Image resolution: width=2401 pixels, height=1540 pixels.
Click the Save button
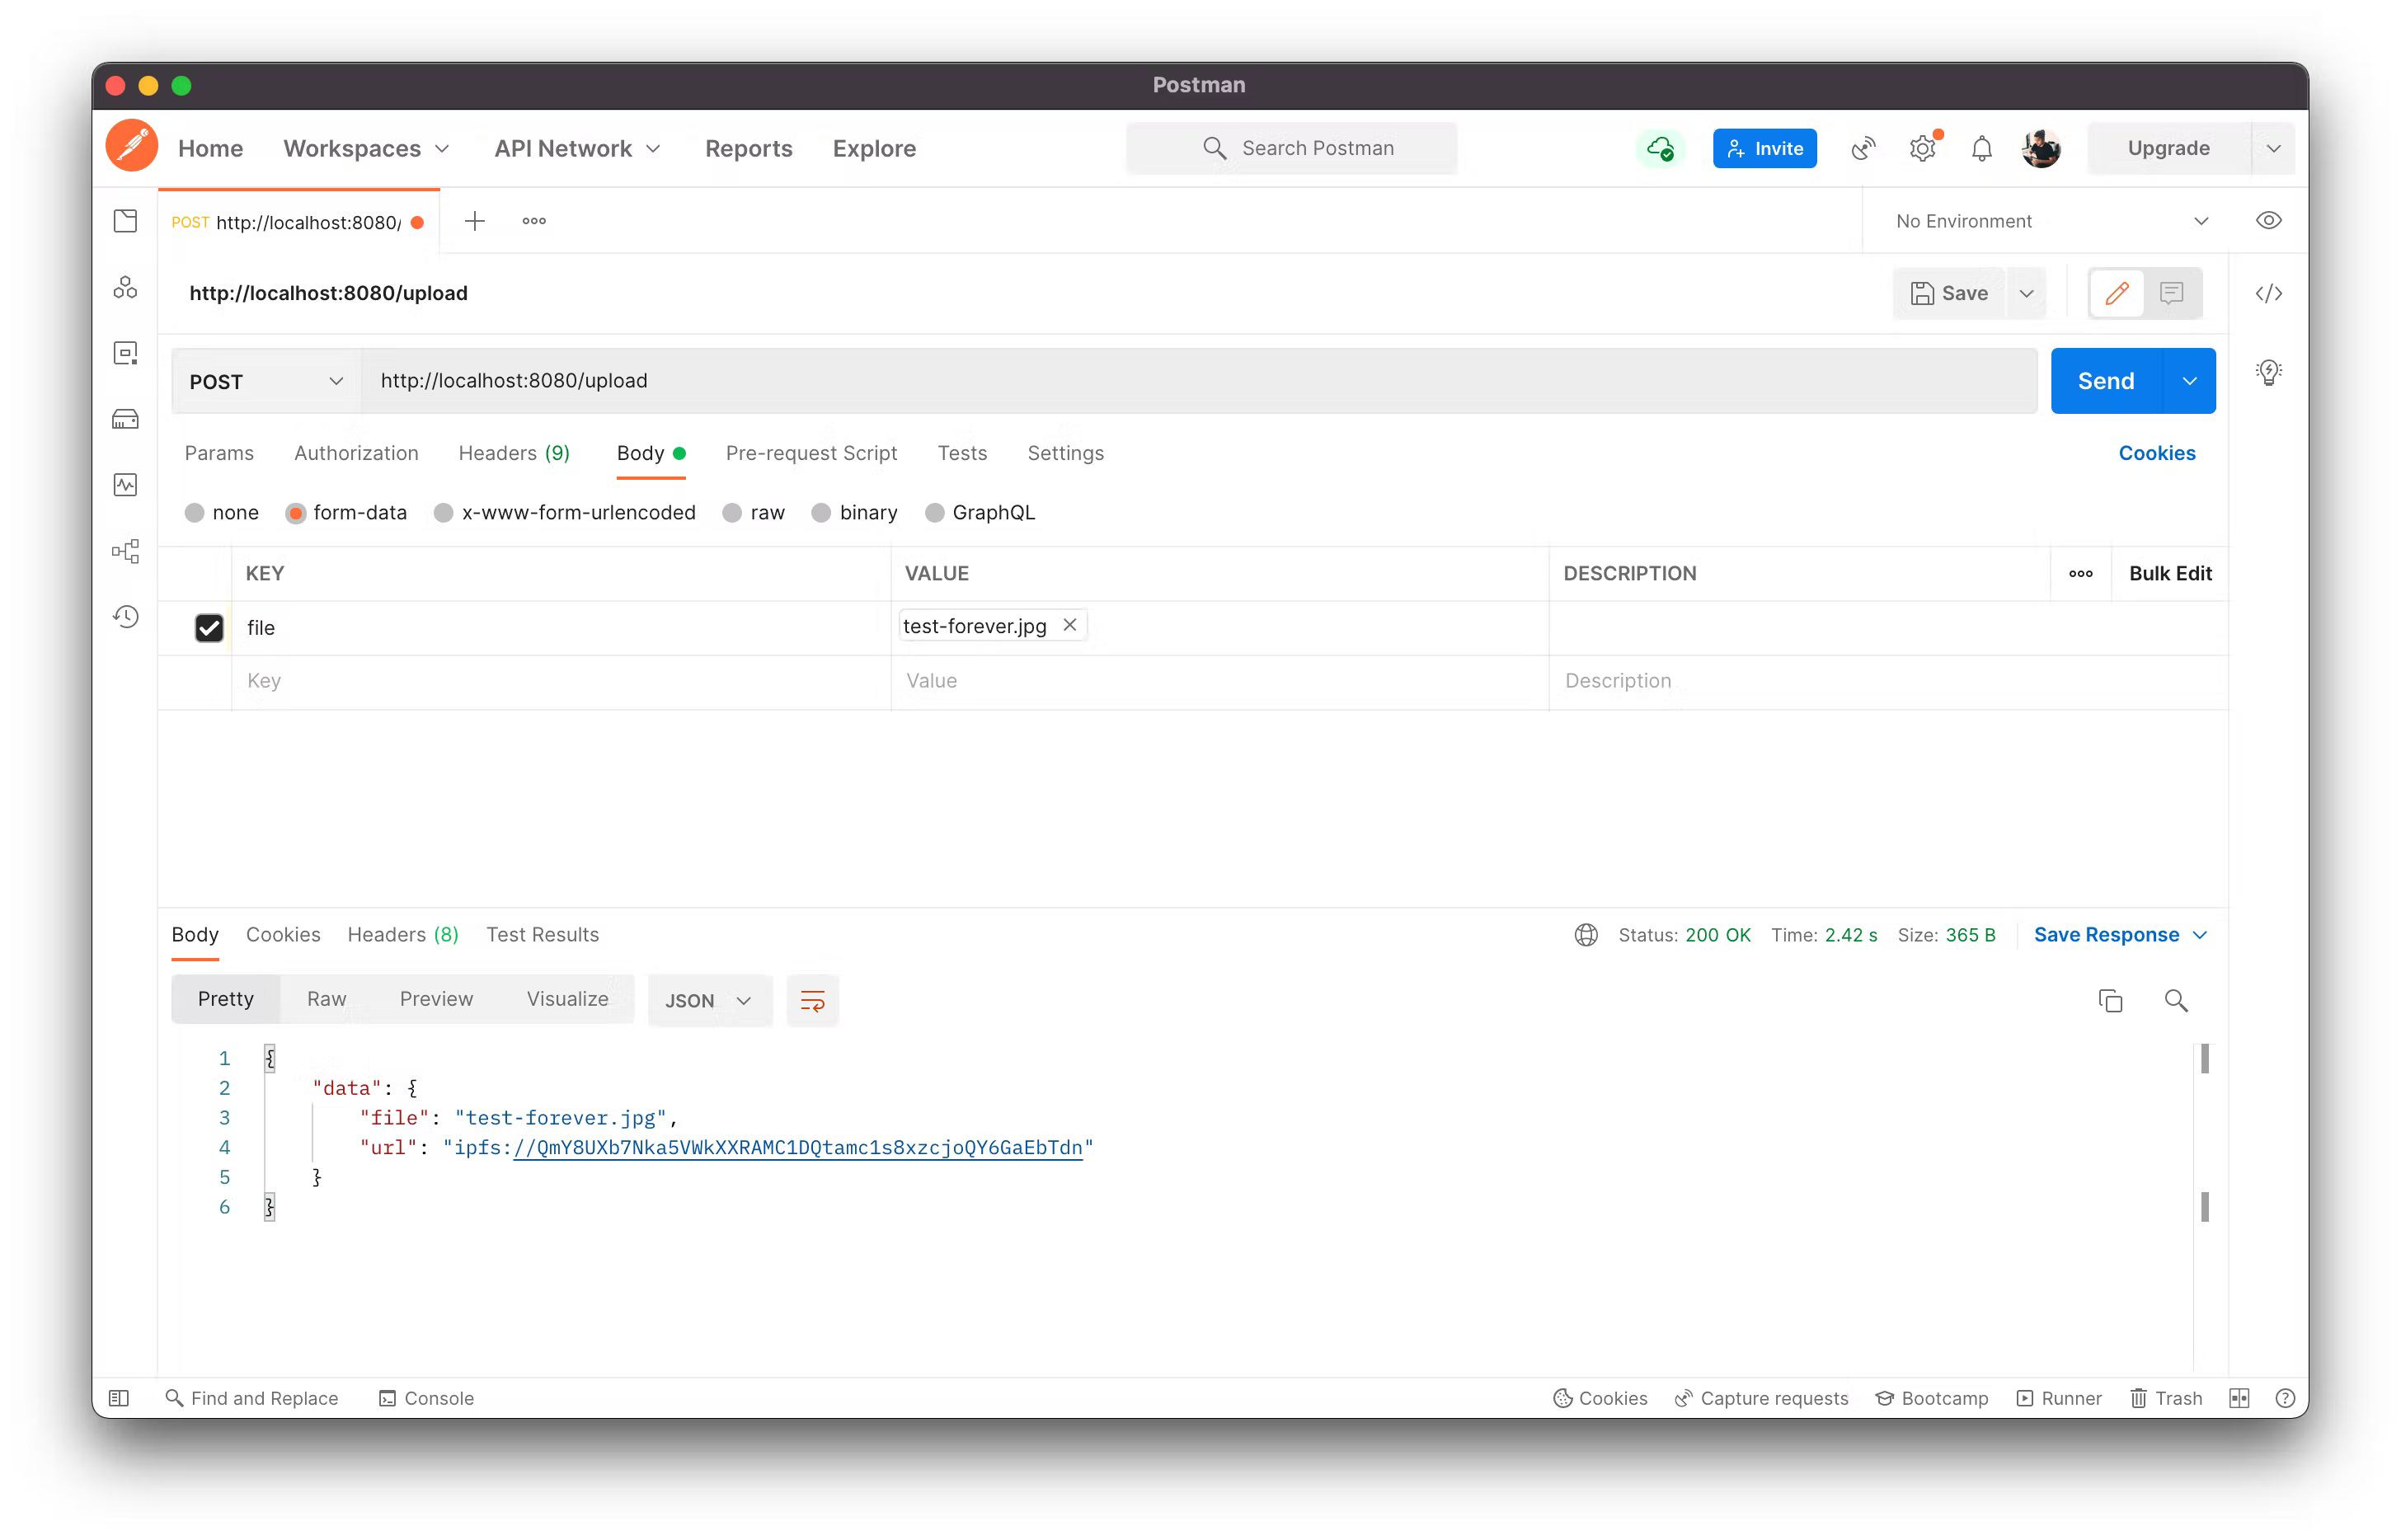(x=1950, y=293)
